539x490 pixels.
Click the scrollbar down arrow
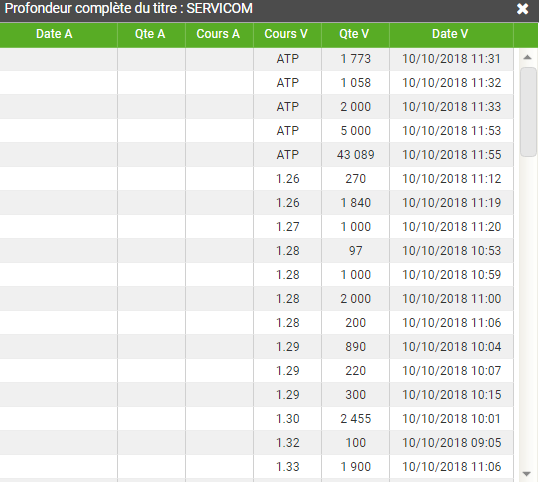pyautogui.click(x=526, y=474)
